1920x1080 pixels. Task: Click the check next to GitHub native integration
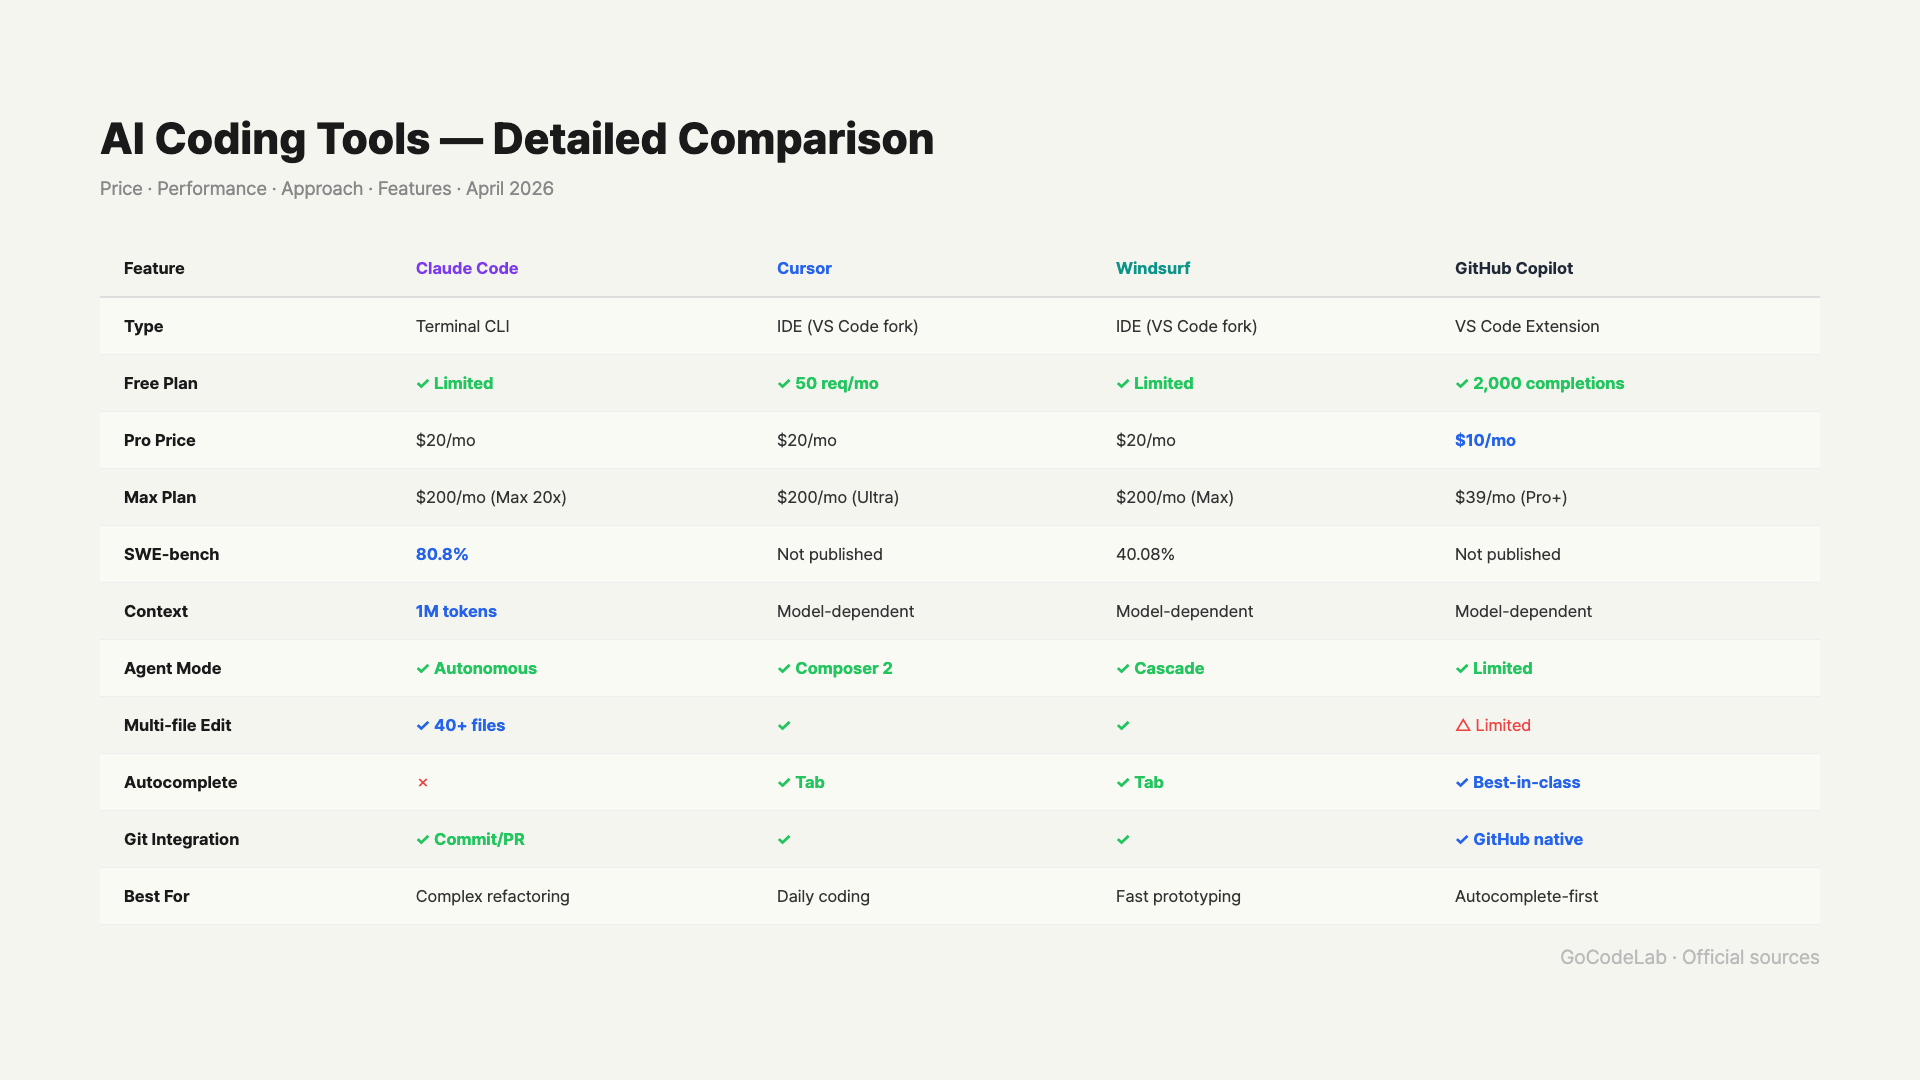click(1461, 839)
